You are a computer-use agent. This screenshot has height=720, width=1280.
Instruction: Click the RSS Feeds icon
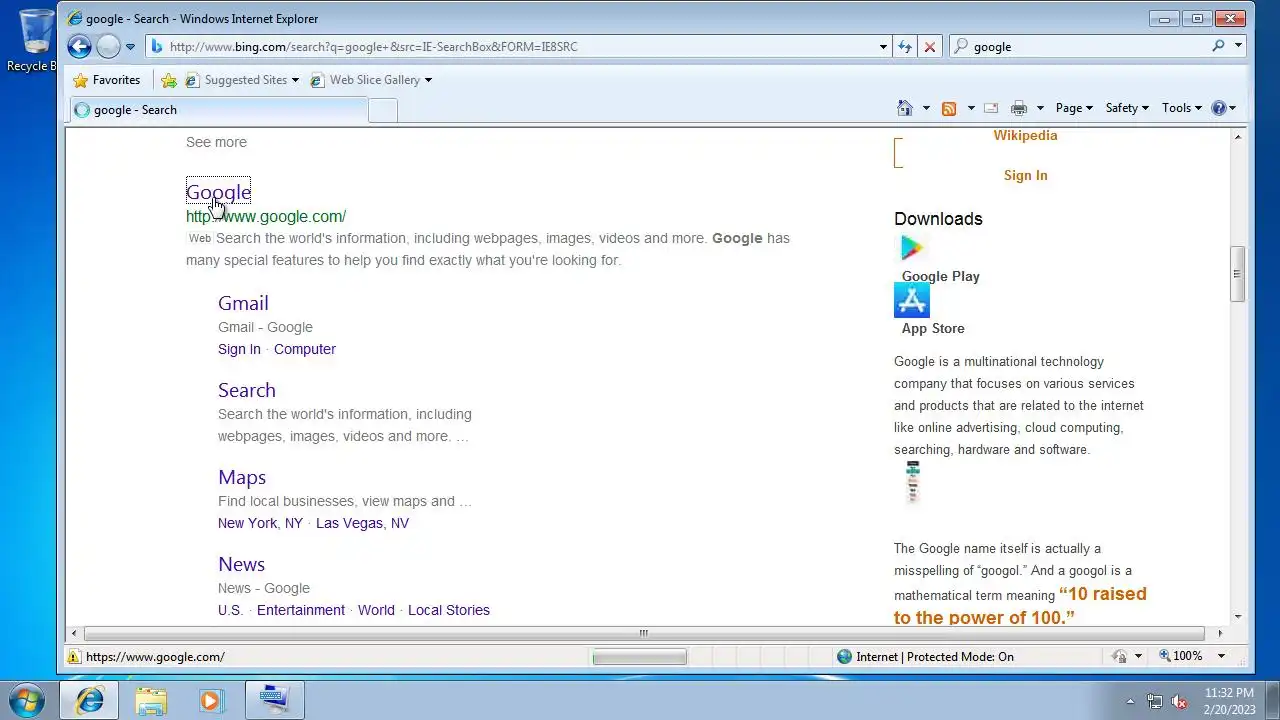[949, 108]
